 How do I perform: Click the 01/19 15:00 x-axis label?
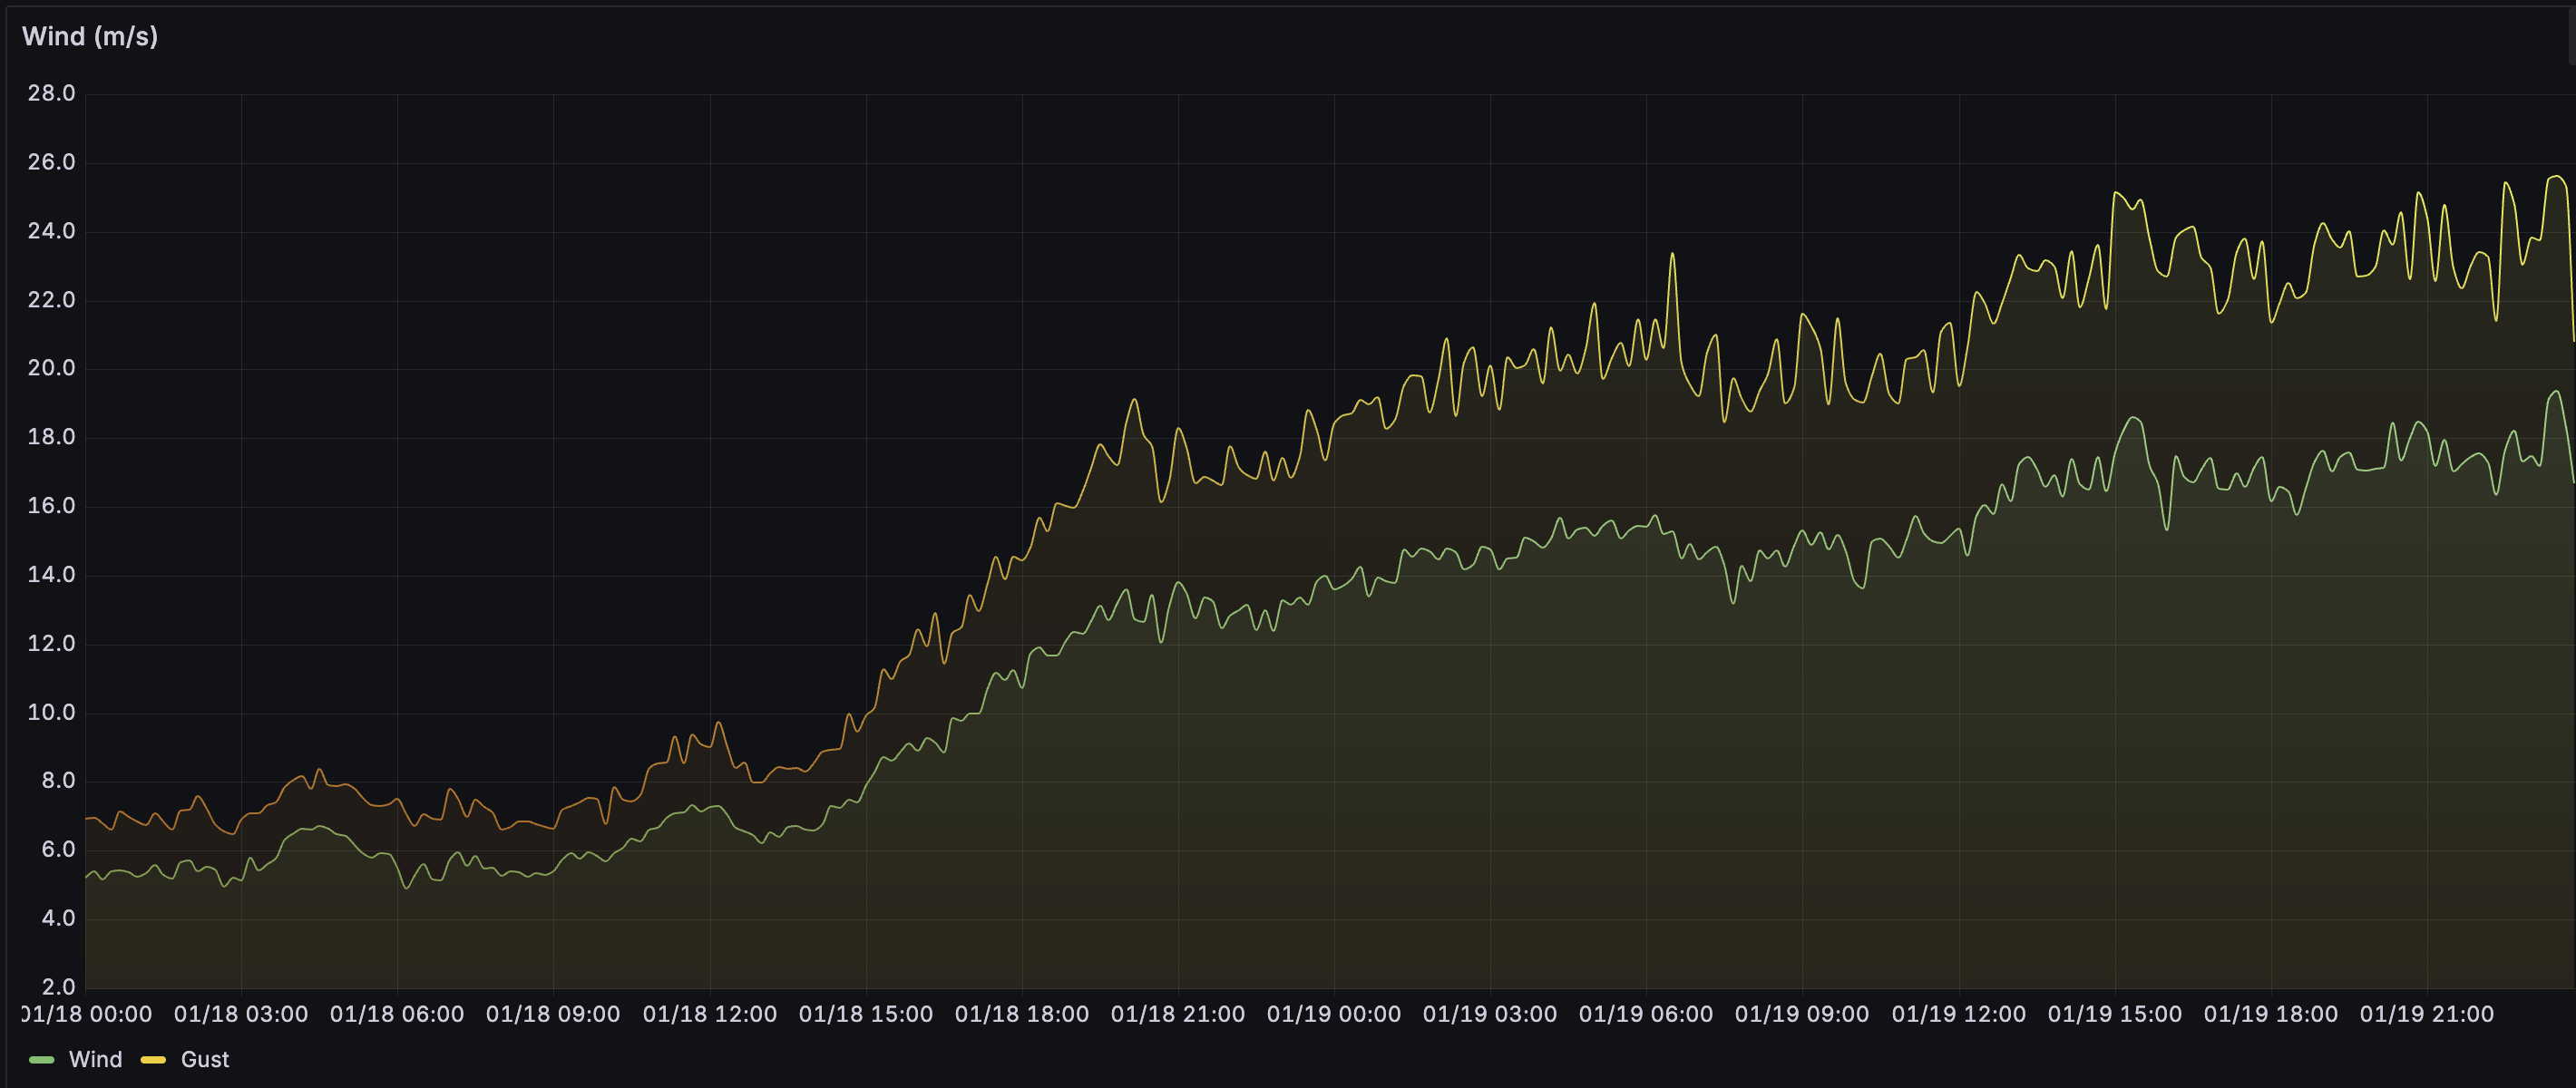[2114, 1014]
